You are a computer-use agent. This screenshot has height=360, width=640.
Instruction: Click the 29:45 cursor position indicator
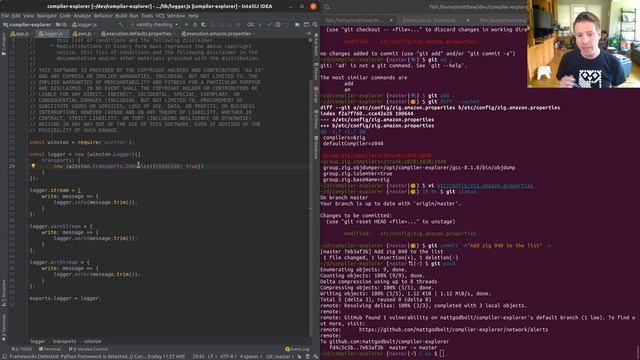click(x=198, y=356)
